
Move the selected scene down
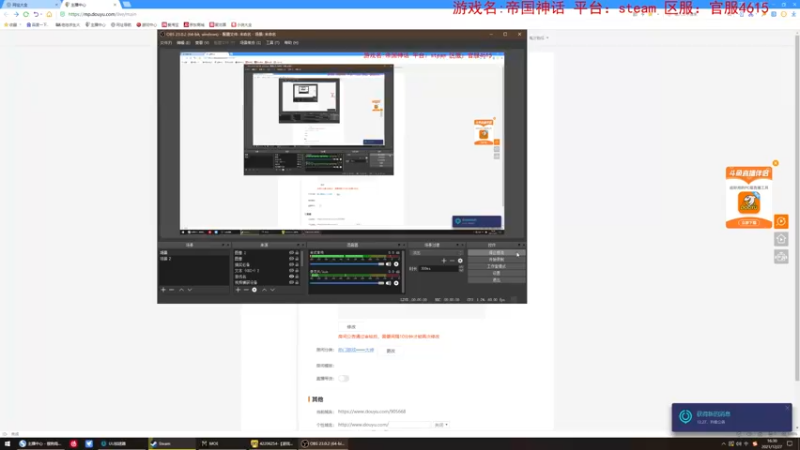pyautogui.click(x=189, y=290)
